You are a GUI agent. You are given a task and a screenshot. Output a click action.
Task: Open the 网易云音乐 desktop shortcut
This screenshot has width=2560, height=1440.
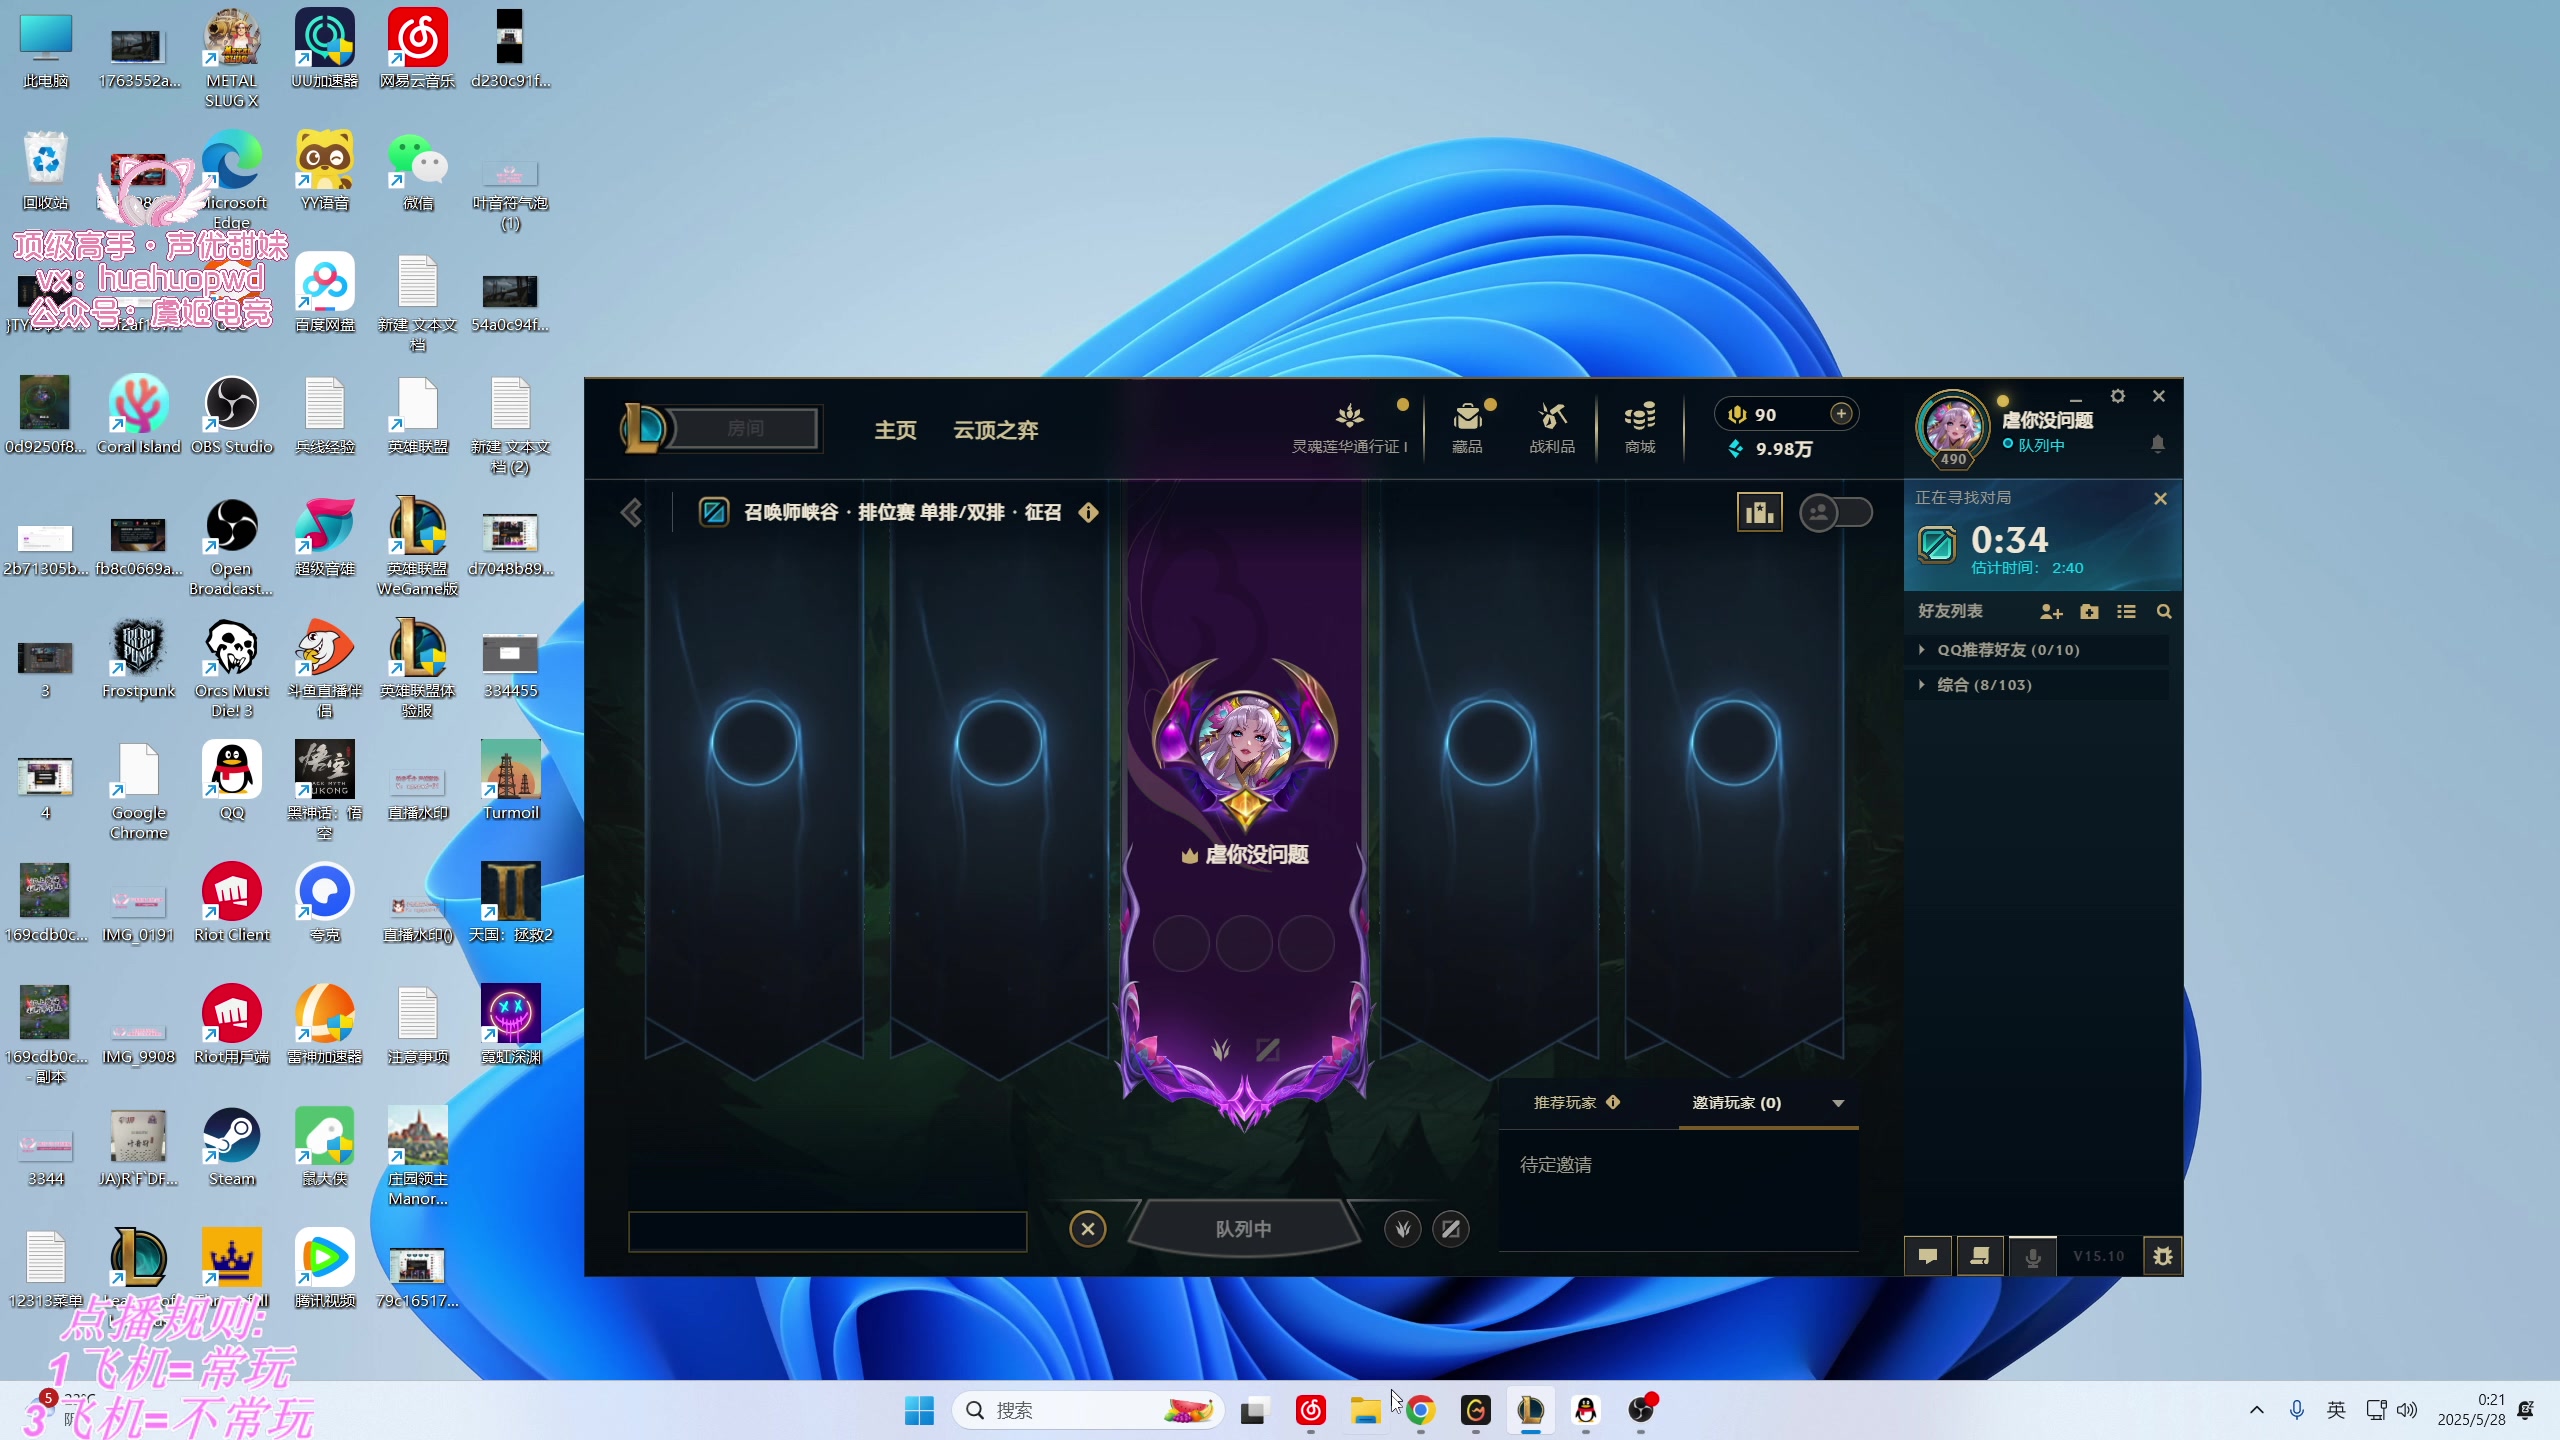(418, 50)
